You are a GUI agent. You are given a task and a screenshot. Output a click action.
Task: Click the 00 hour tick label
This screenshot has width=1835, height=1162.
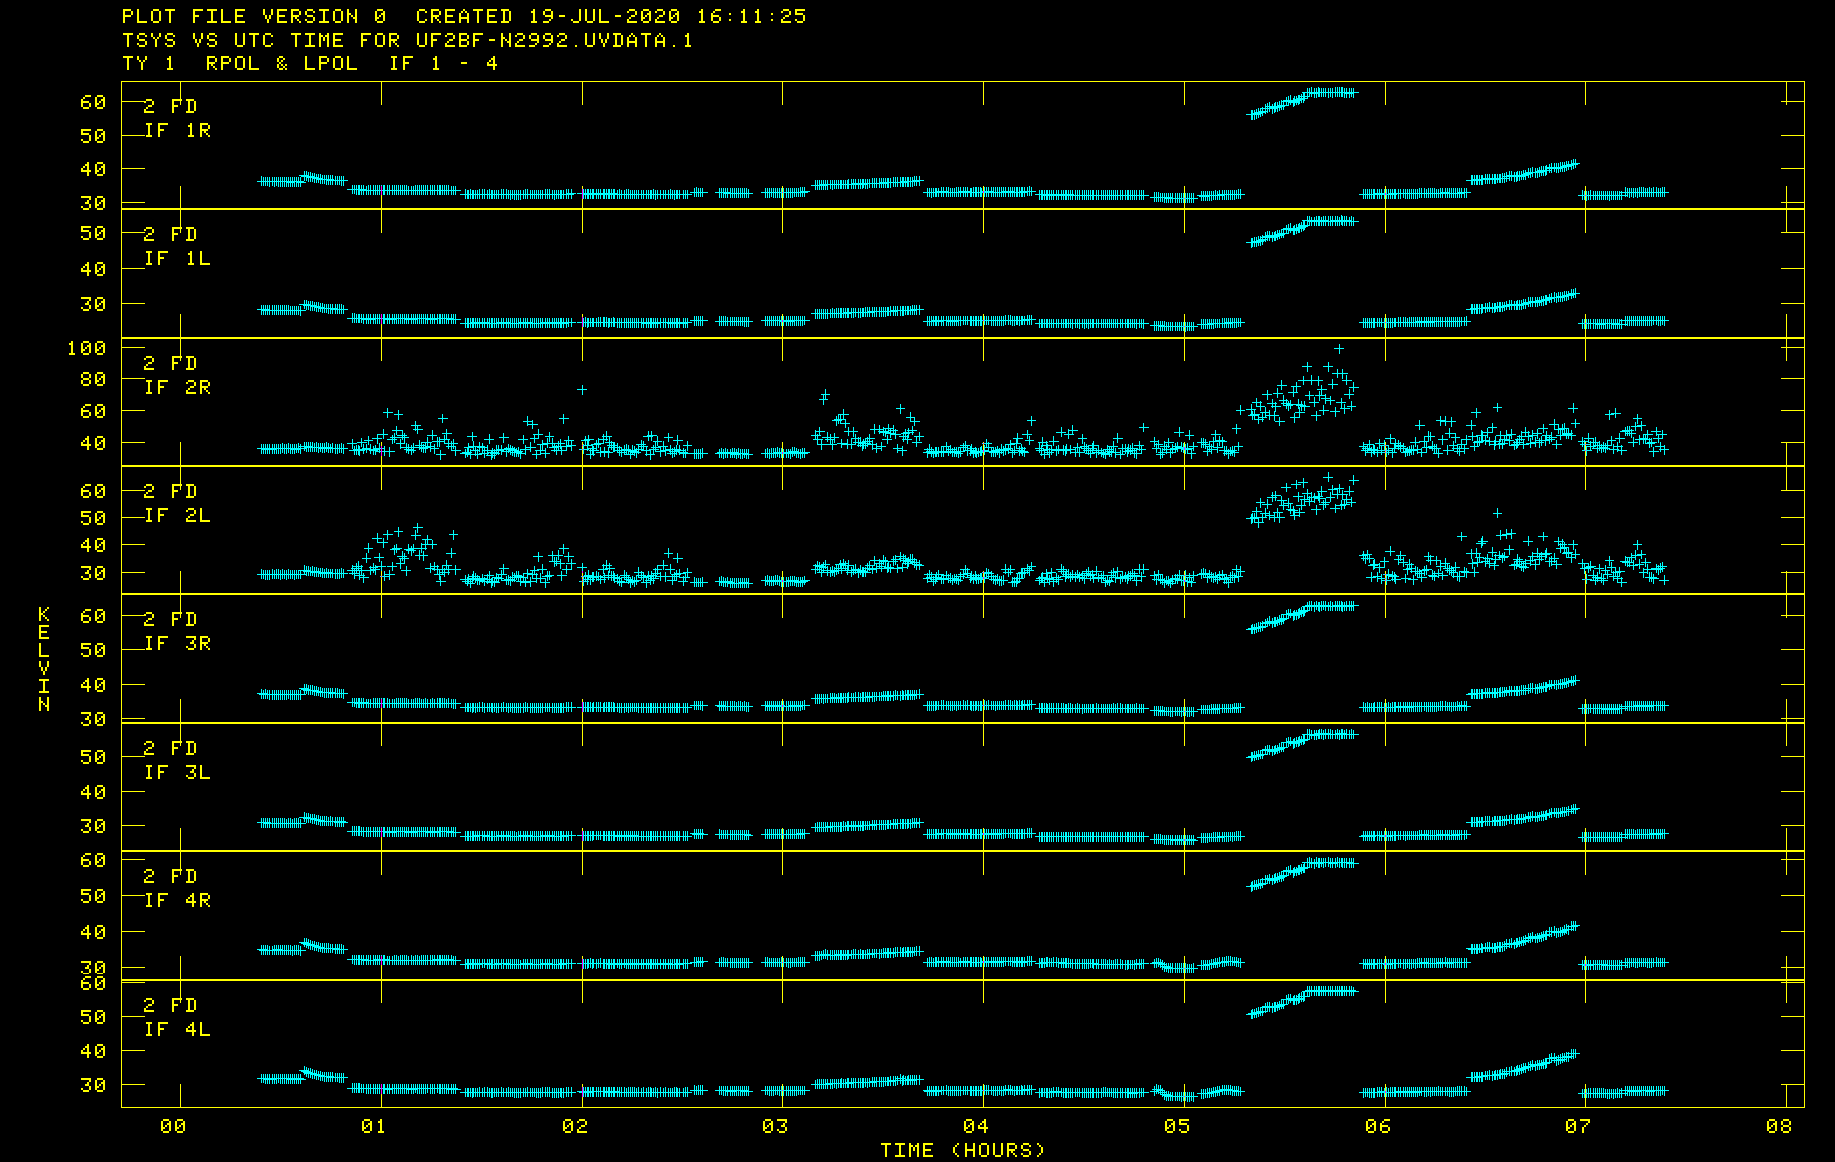tap(173, 1126)
